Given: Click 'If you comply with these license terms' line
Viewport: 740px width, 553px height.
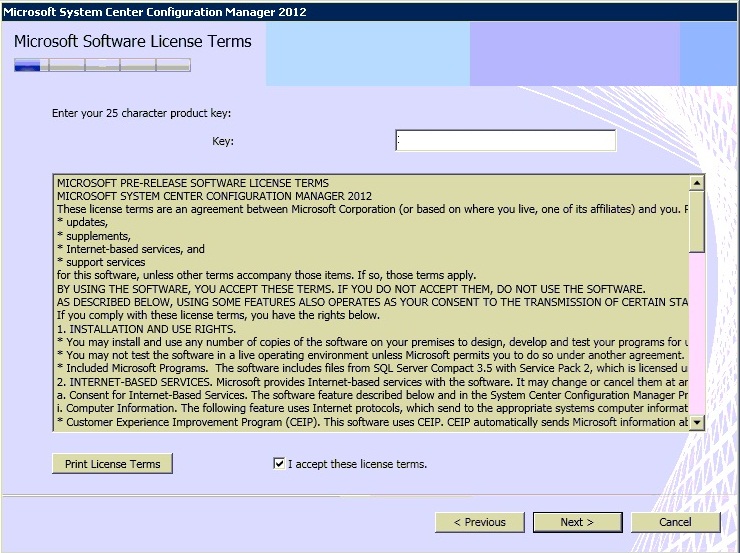Looking at the screenshot, I should click(218, 315).
